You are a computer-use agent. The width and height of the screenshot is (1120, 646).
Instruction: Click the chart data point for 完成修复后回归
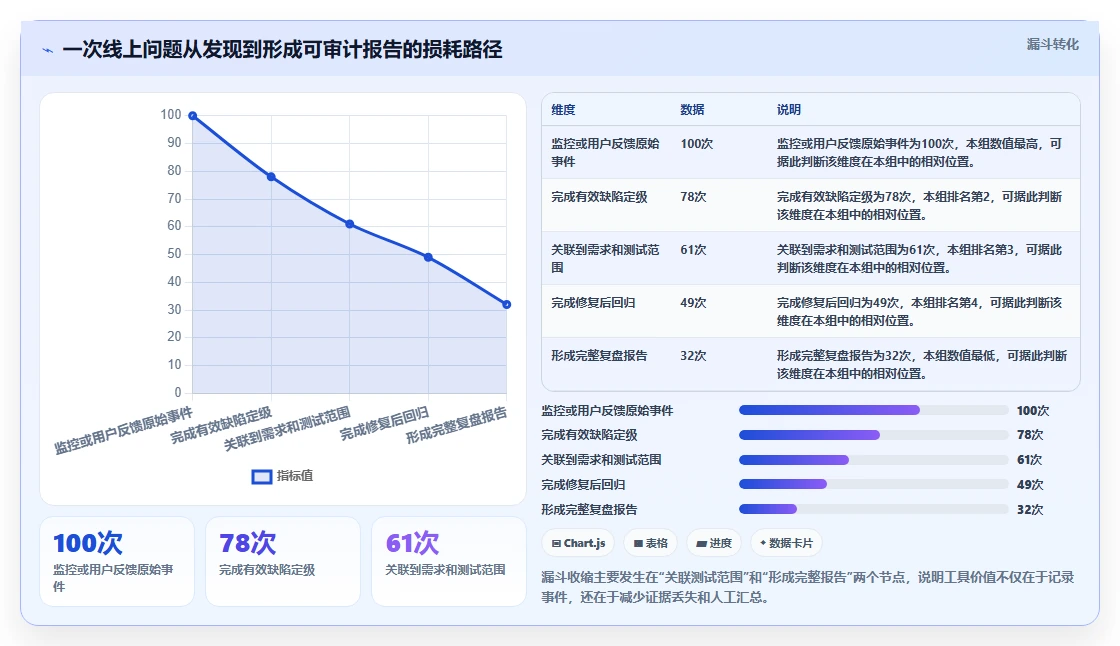pyautogui.click(x=428, y=257)
